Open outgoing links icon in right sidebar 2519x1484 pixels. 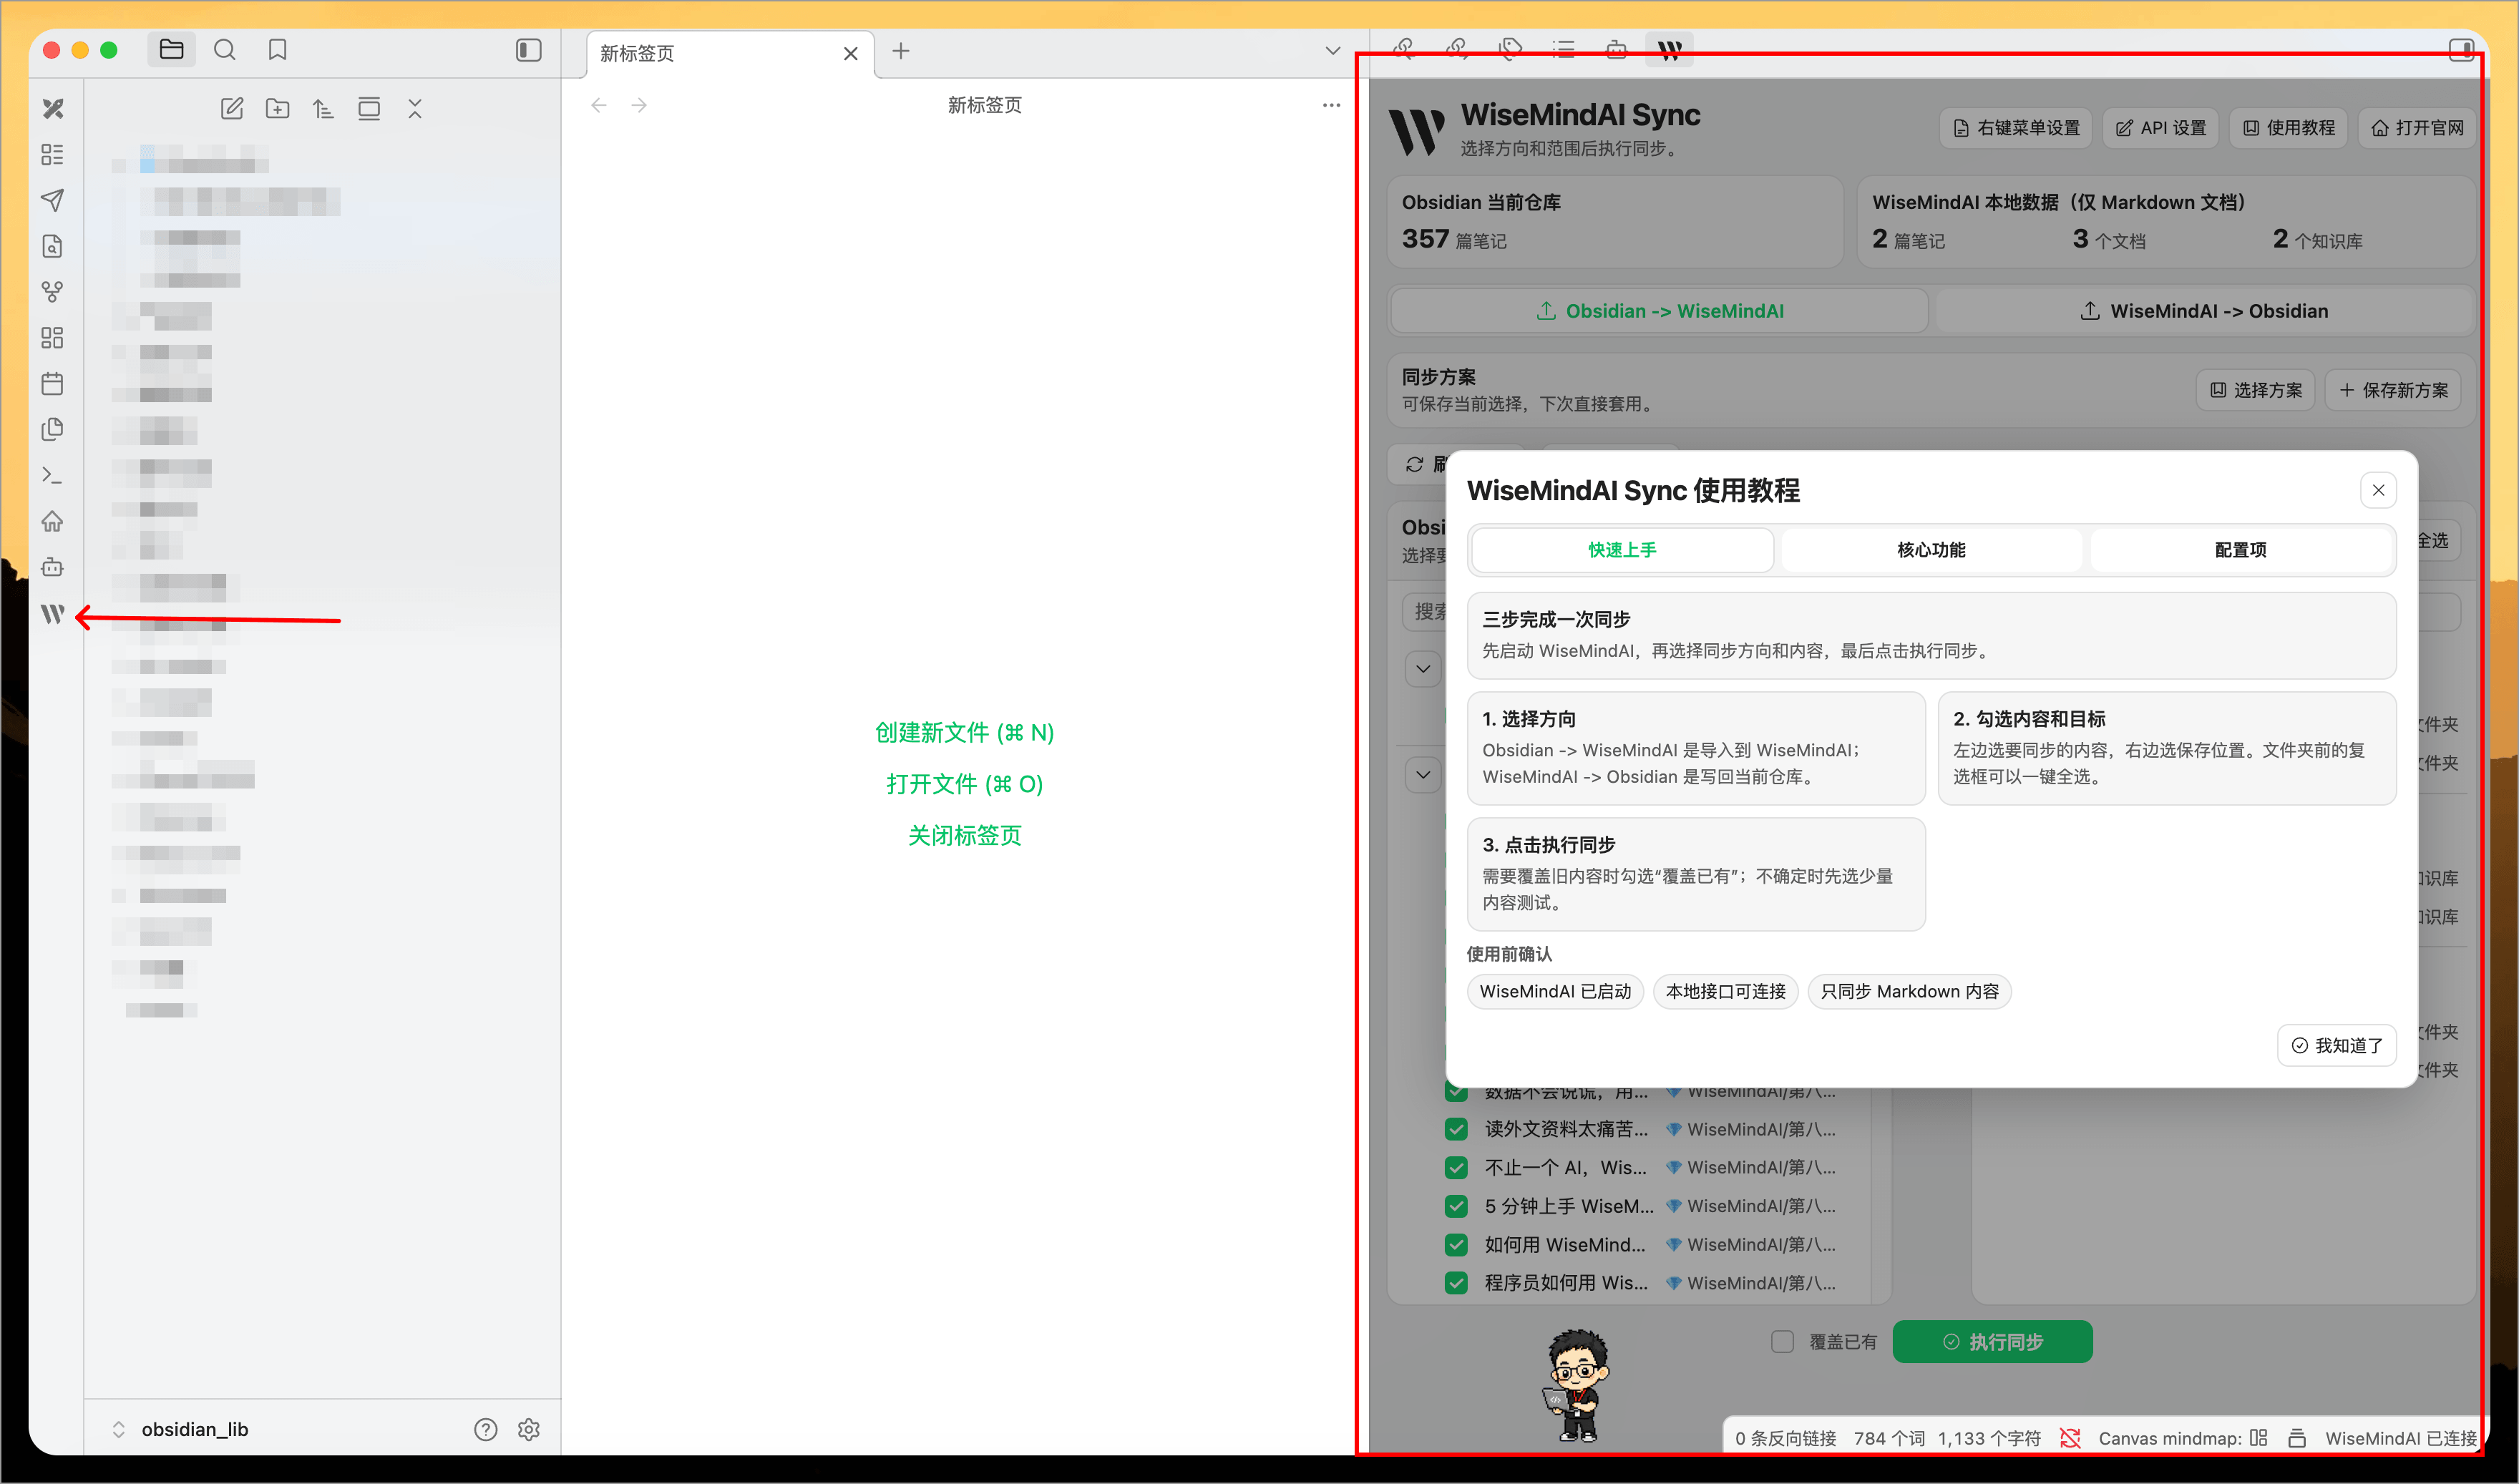(1457, 49)
